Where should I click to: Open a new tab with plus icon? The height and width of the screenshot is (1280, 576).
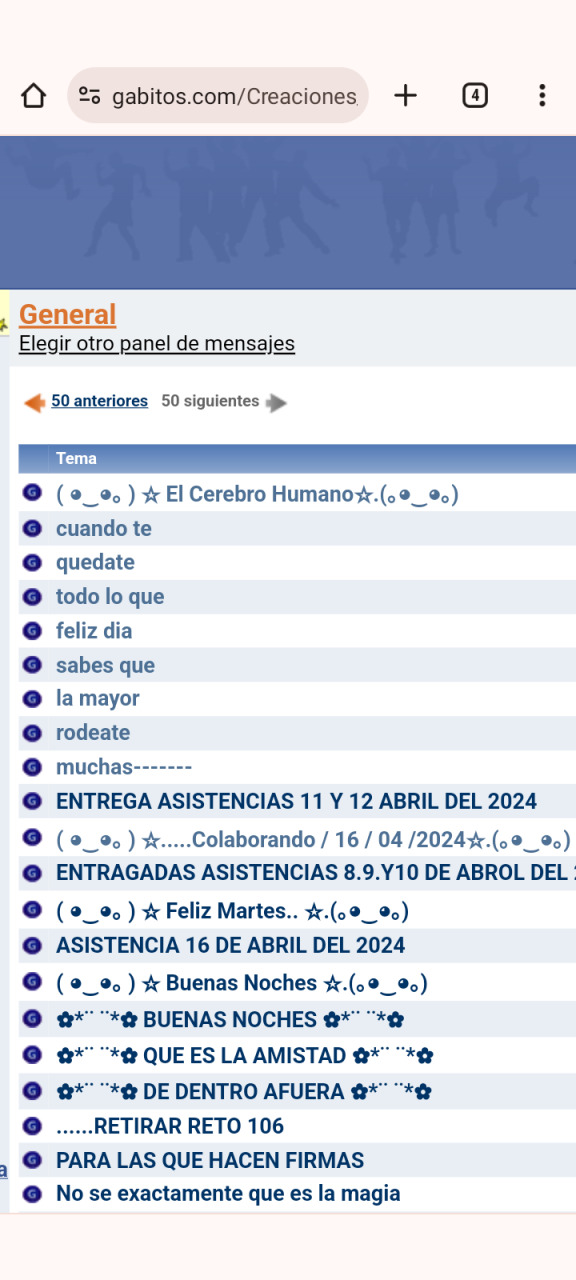405,96
